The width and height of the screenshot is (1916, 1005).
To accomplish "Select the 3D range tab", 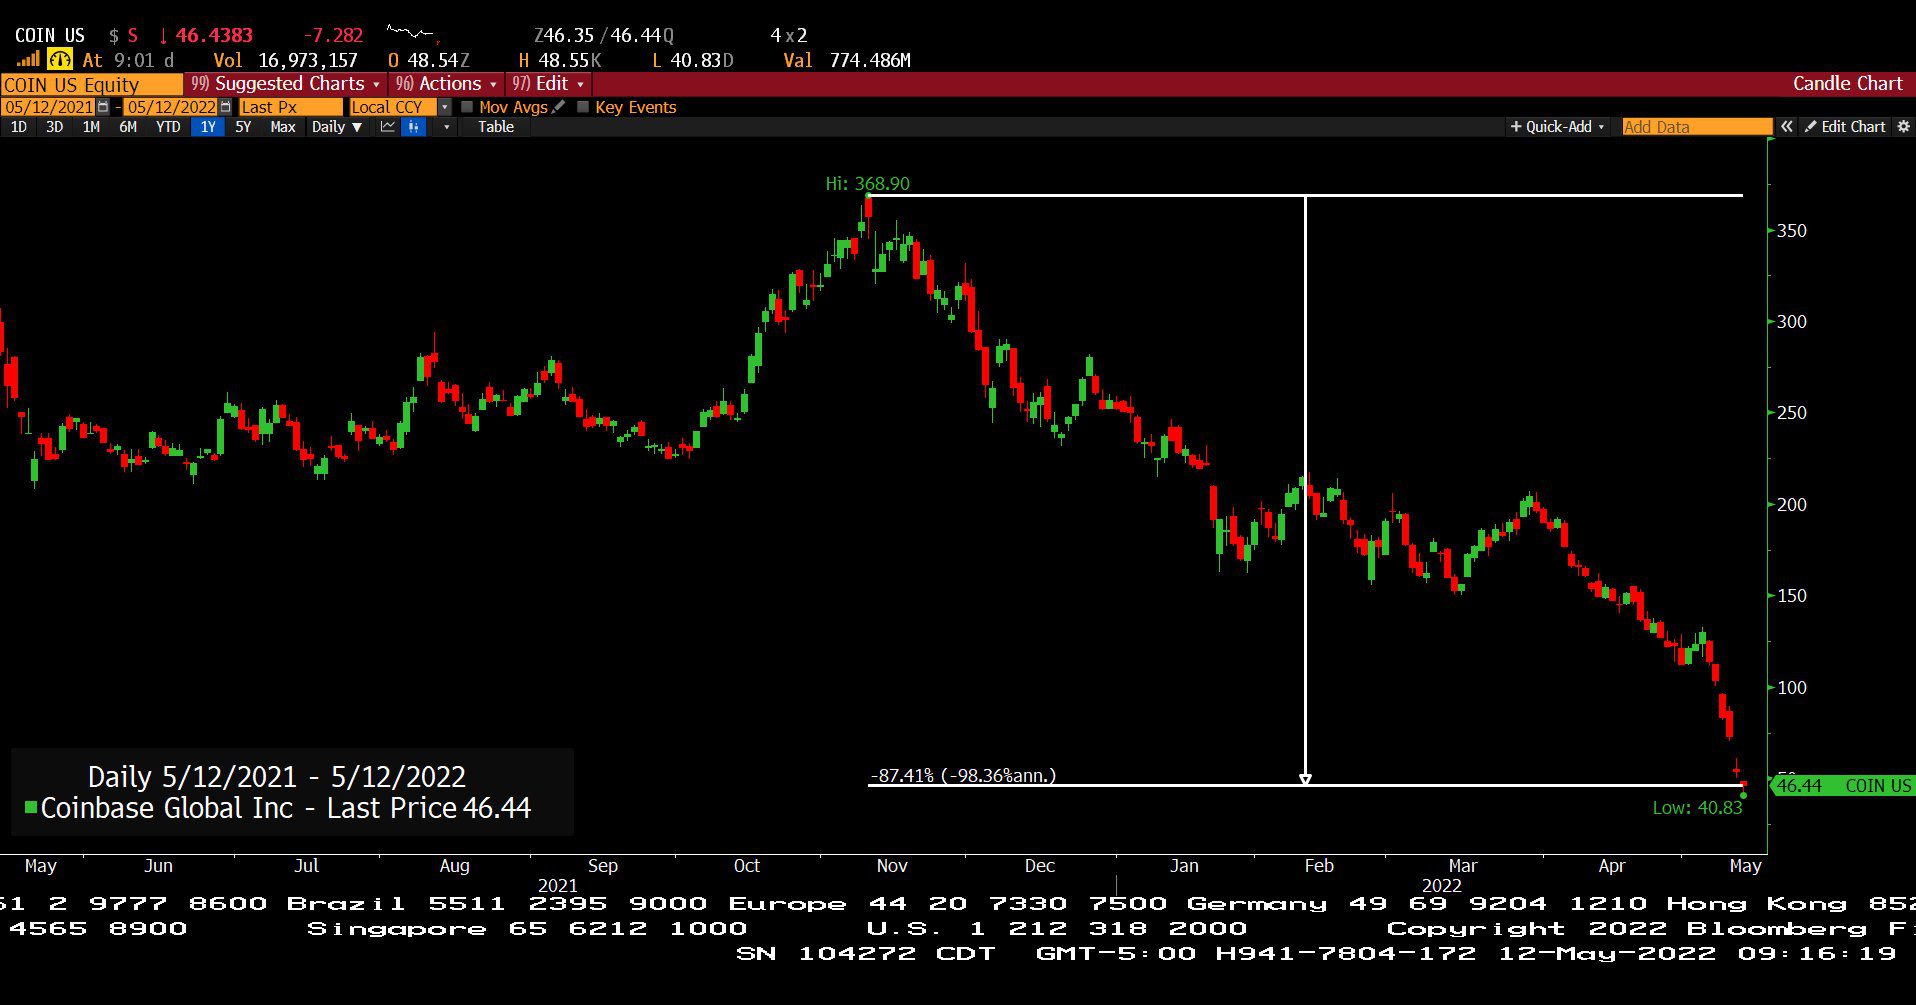I will 55,127.
